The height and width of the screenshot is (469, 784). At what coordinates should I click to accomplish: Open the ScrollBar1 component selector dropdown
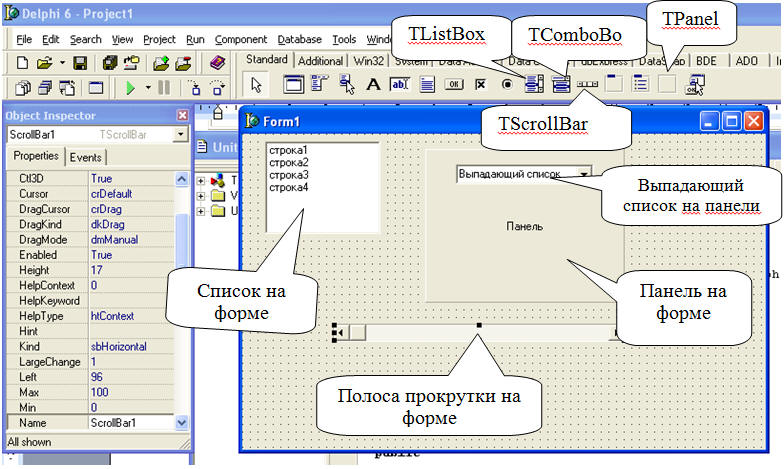pyautogui.click(x=180, y=134)
